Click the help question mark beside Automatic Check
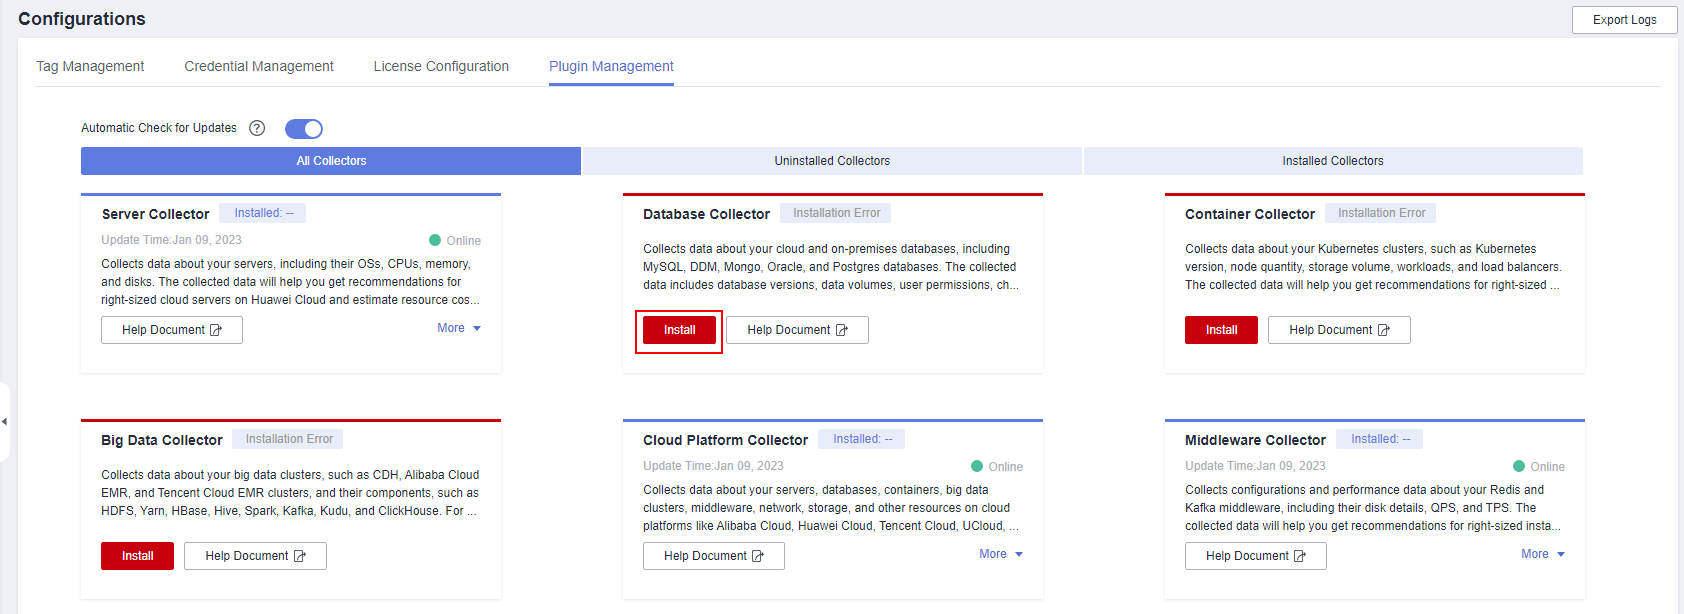This screenshot has height=614, width=1684. pyautogui.click(x=257, y=128)
